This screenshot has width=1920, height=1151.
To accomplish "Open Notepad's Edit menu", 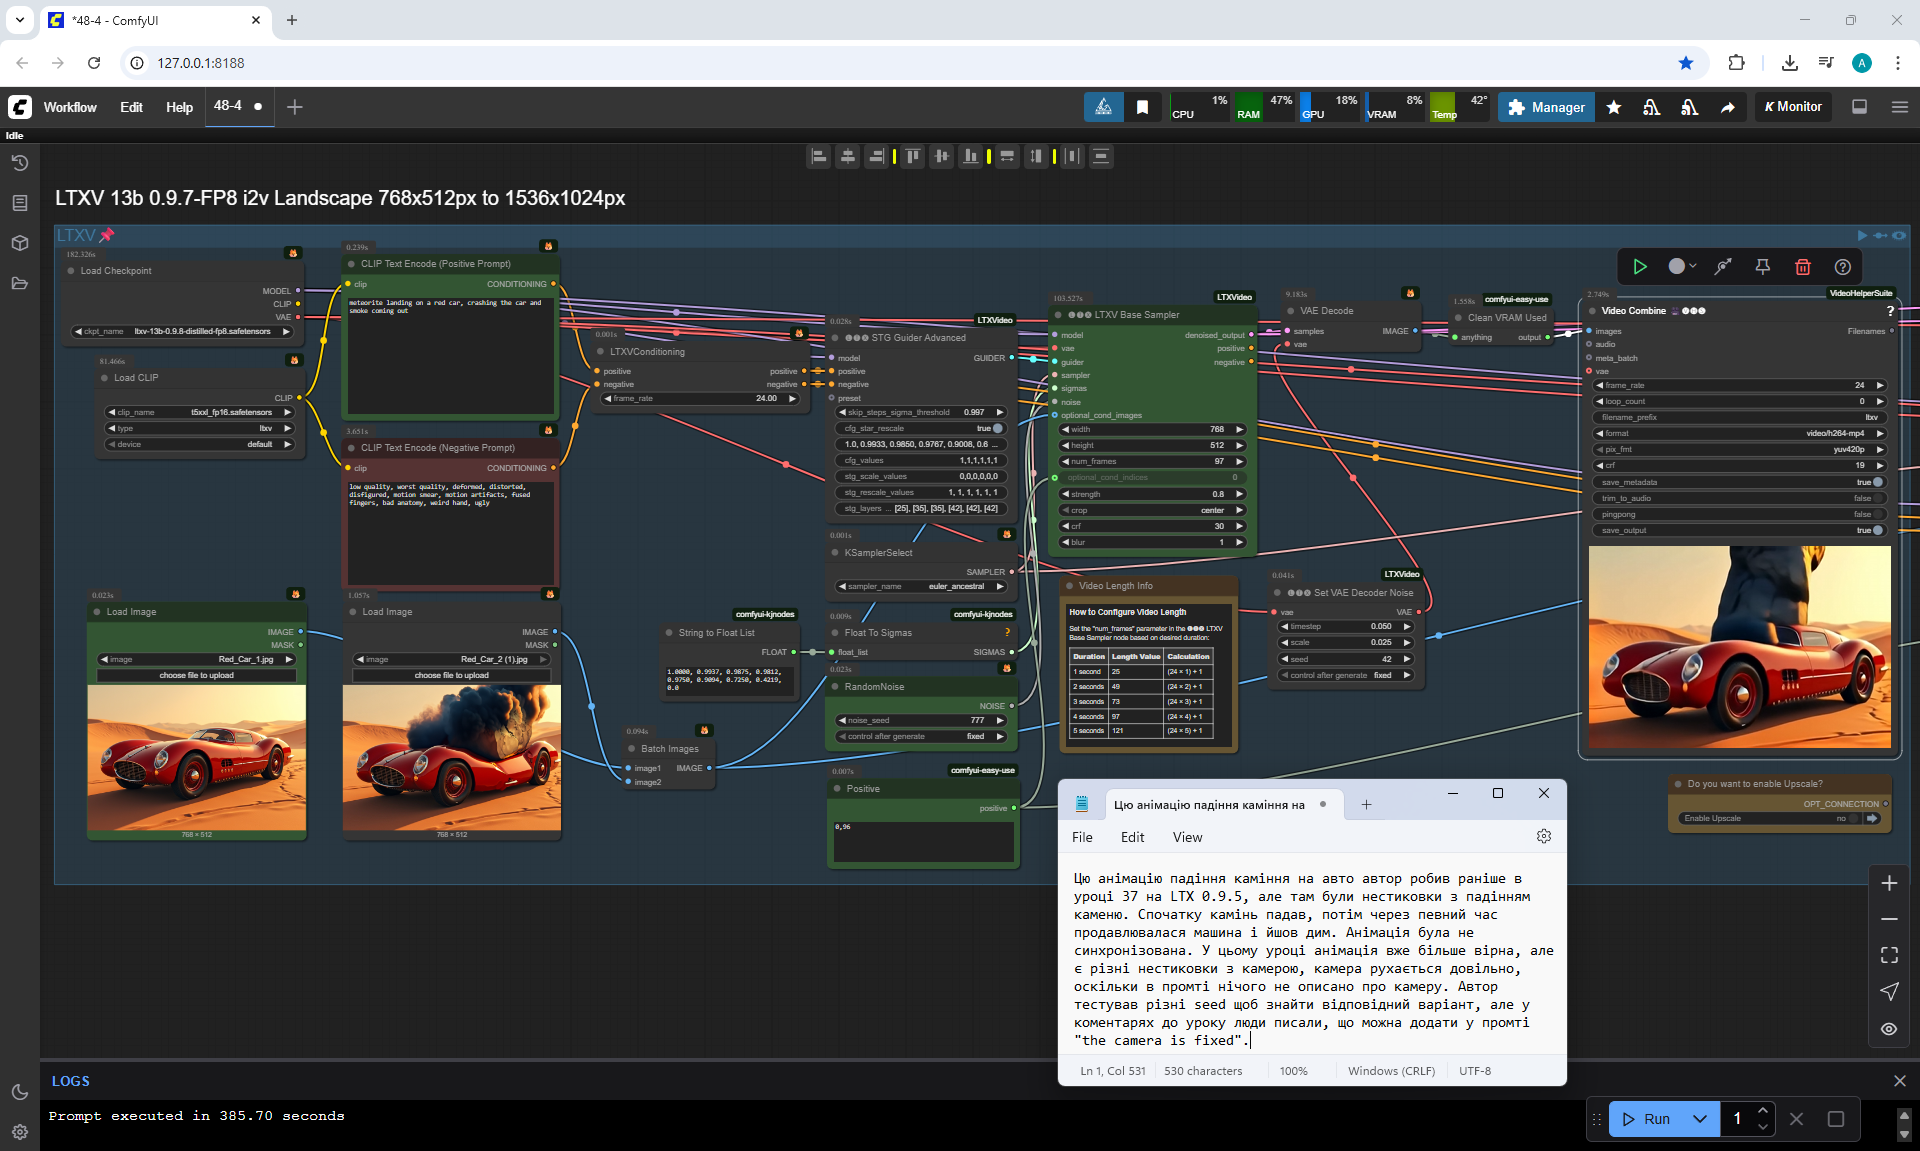I will 1132,837.
